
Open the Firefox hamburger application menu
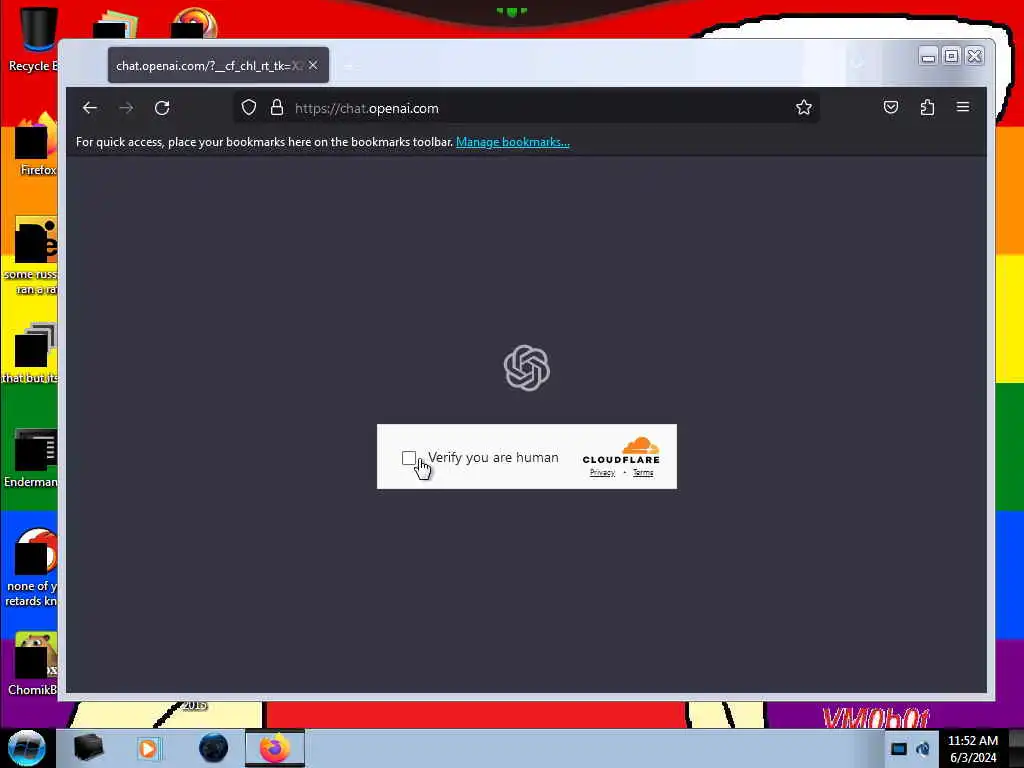(963, 107)
